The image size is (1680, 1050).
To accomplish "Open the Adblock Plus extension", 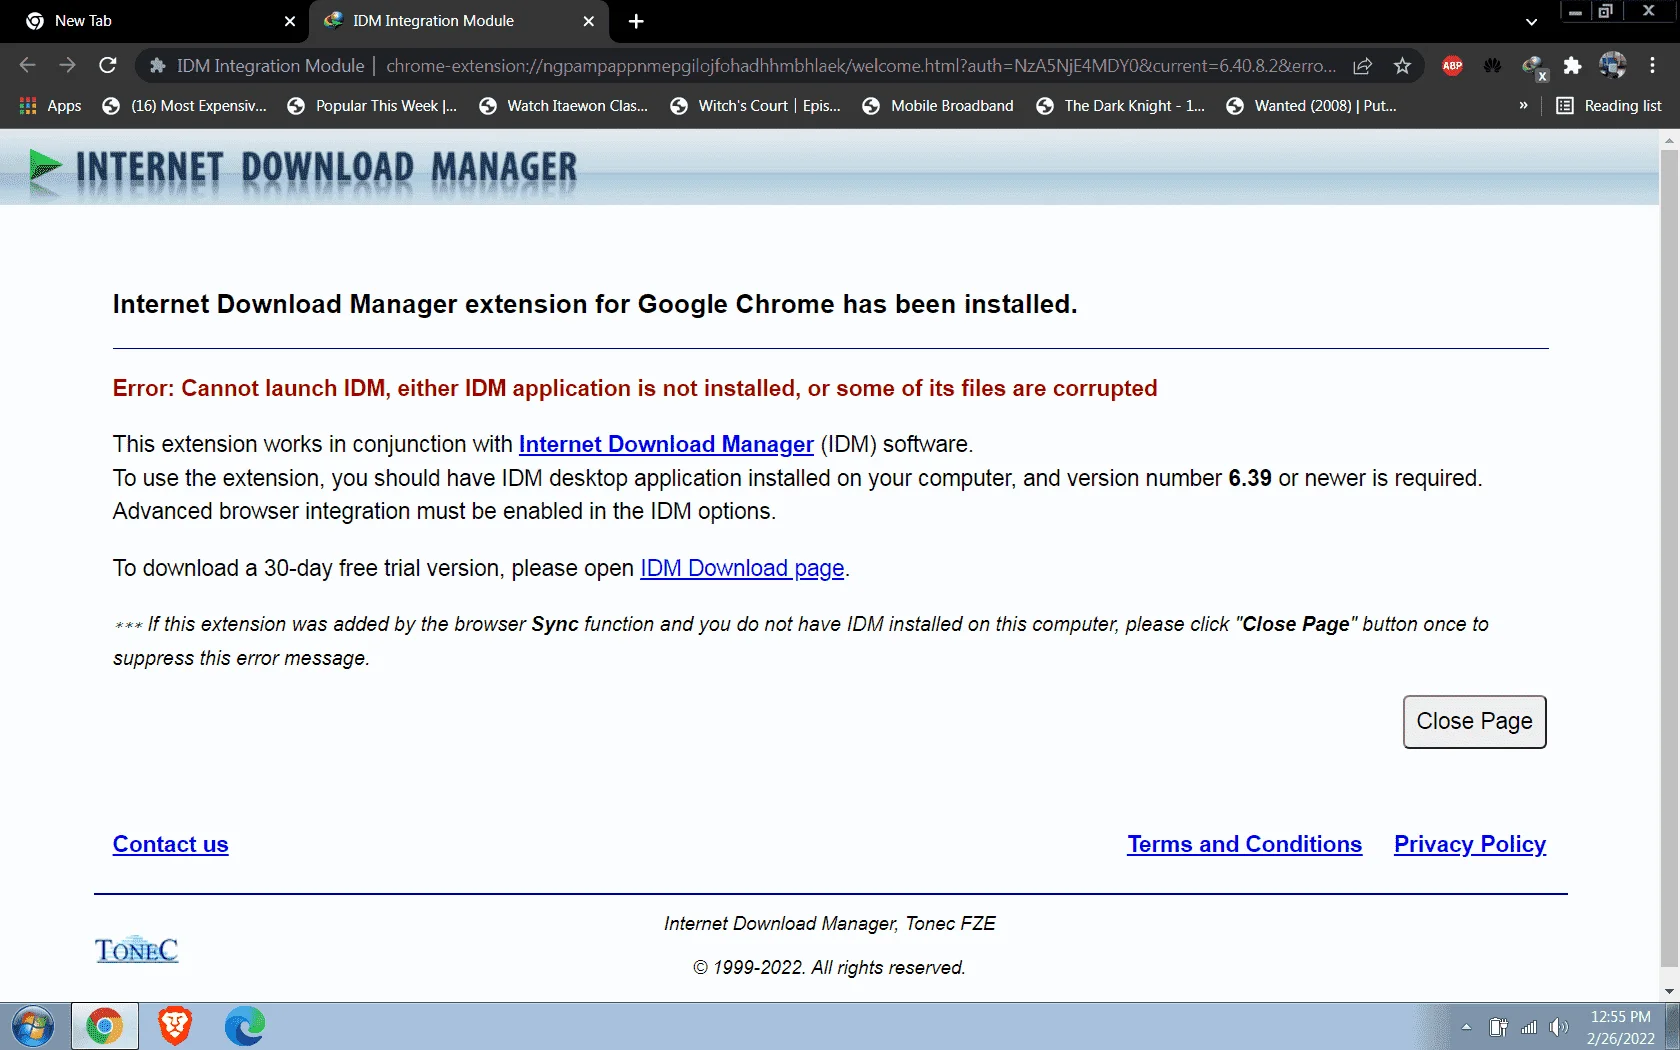I will (1452, 66).
